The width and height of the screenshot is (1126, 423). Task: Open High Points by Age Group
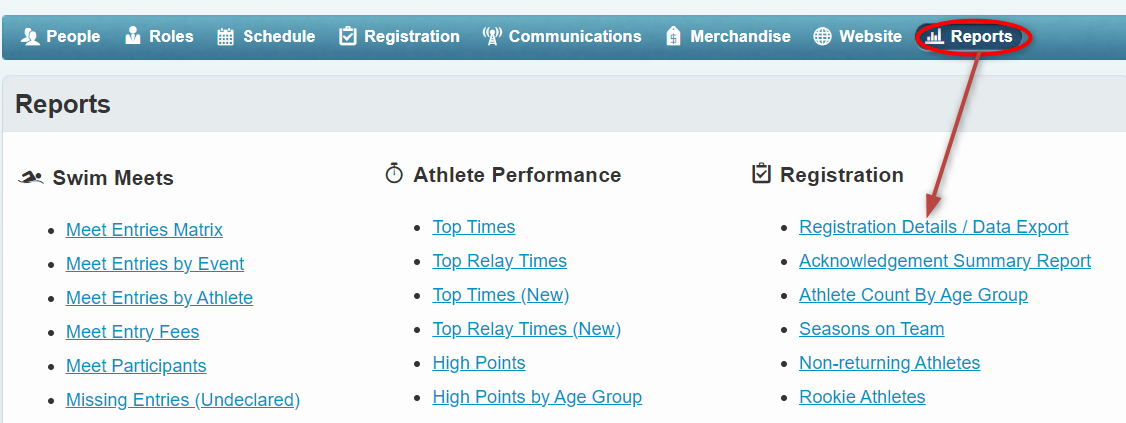[x=537, y=397]
